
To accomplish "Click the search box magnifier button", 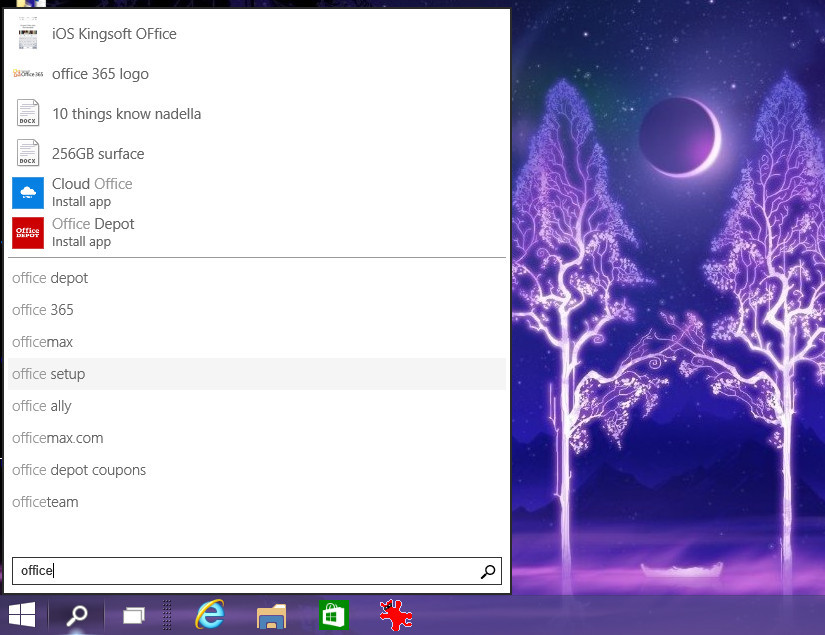I will [x=487, y=571].
